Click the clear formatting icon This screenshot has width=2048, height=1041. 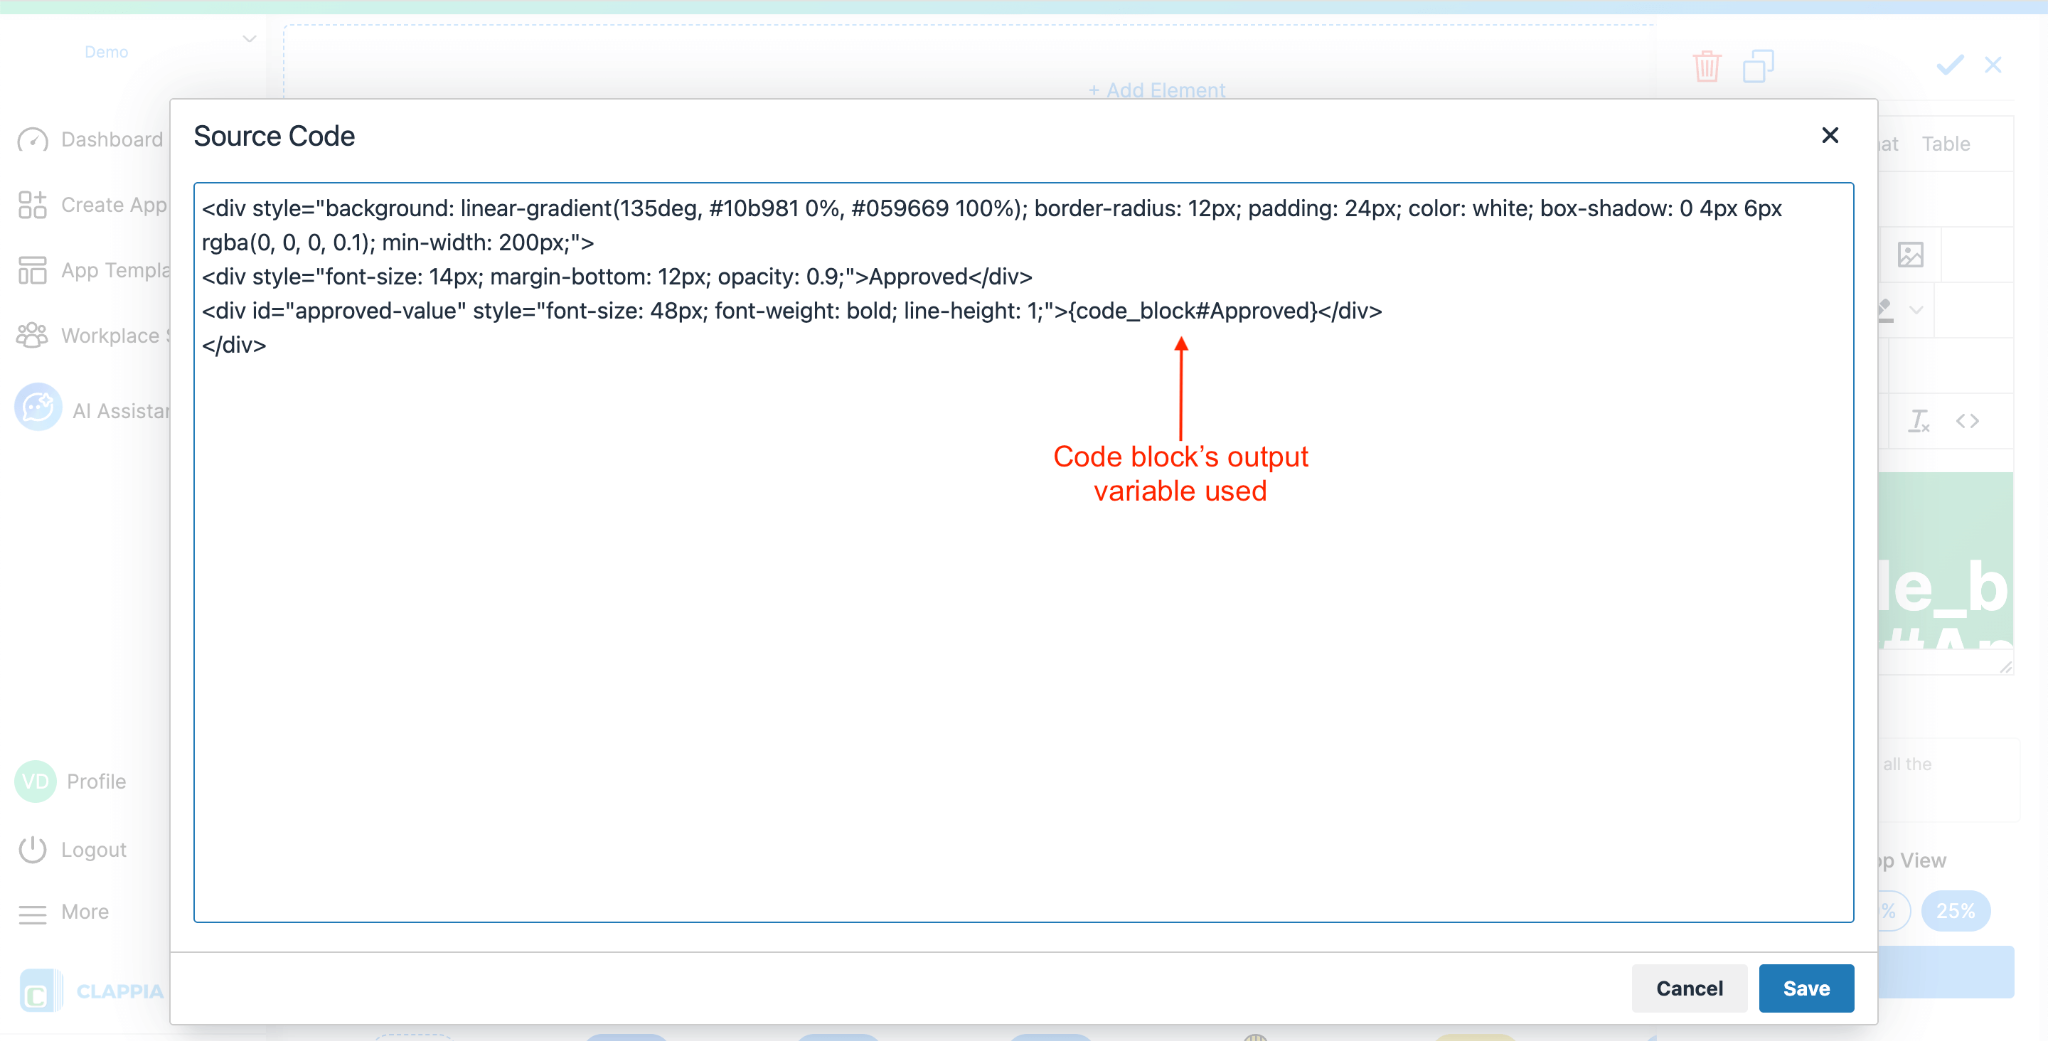tap(1918, 421)
